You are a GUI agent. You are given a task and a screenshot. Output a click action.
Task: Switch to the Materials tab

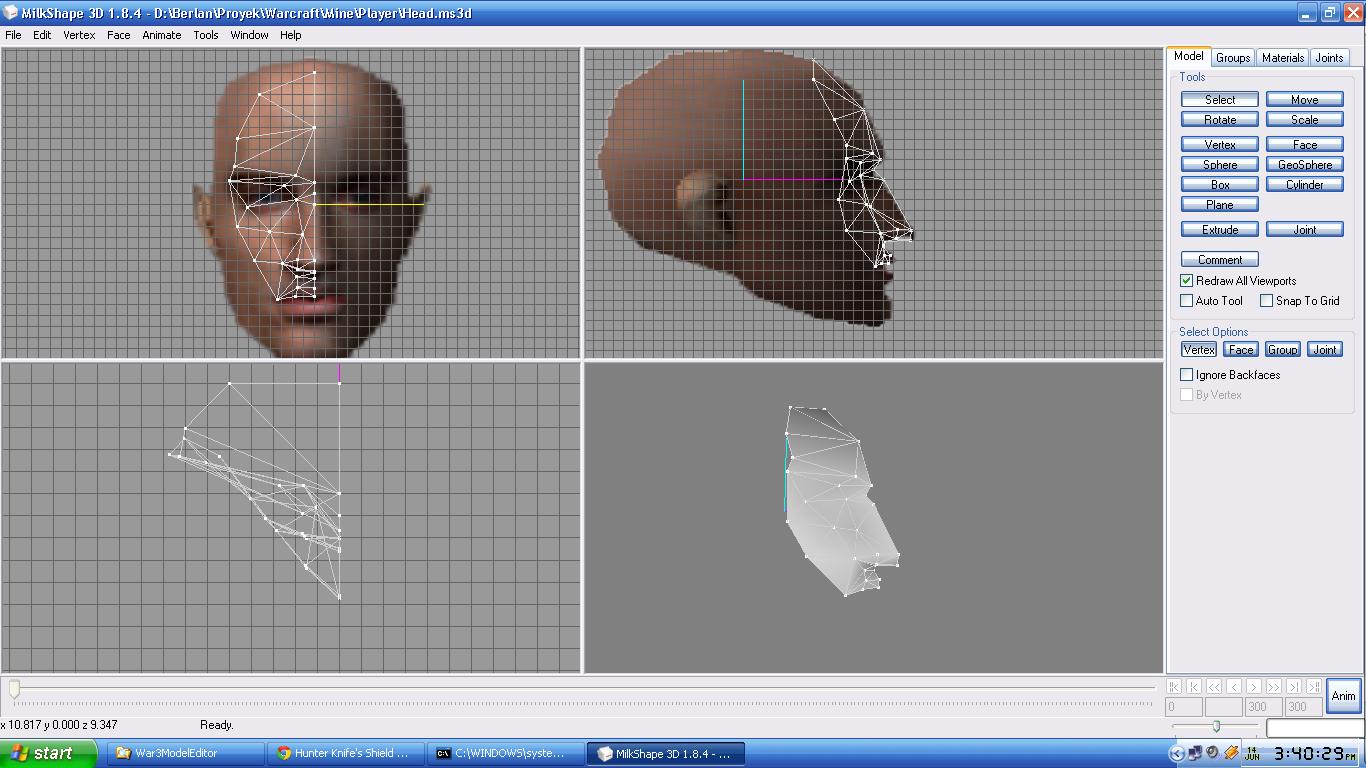pos(1282,58)
